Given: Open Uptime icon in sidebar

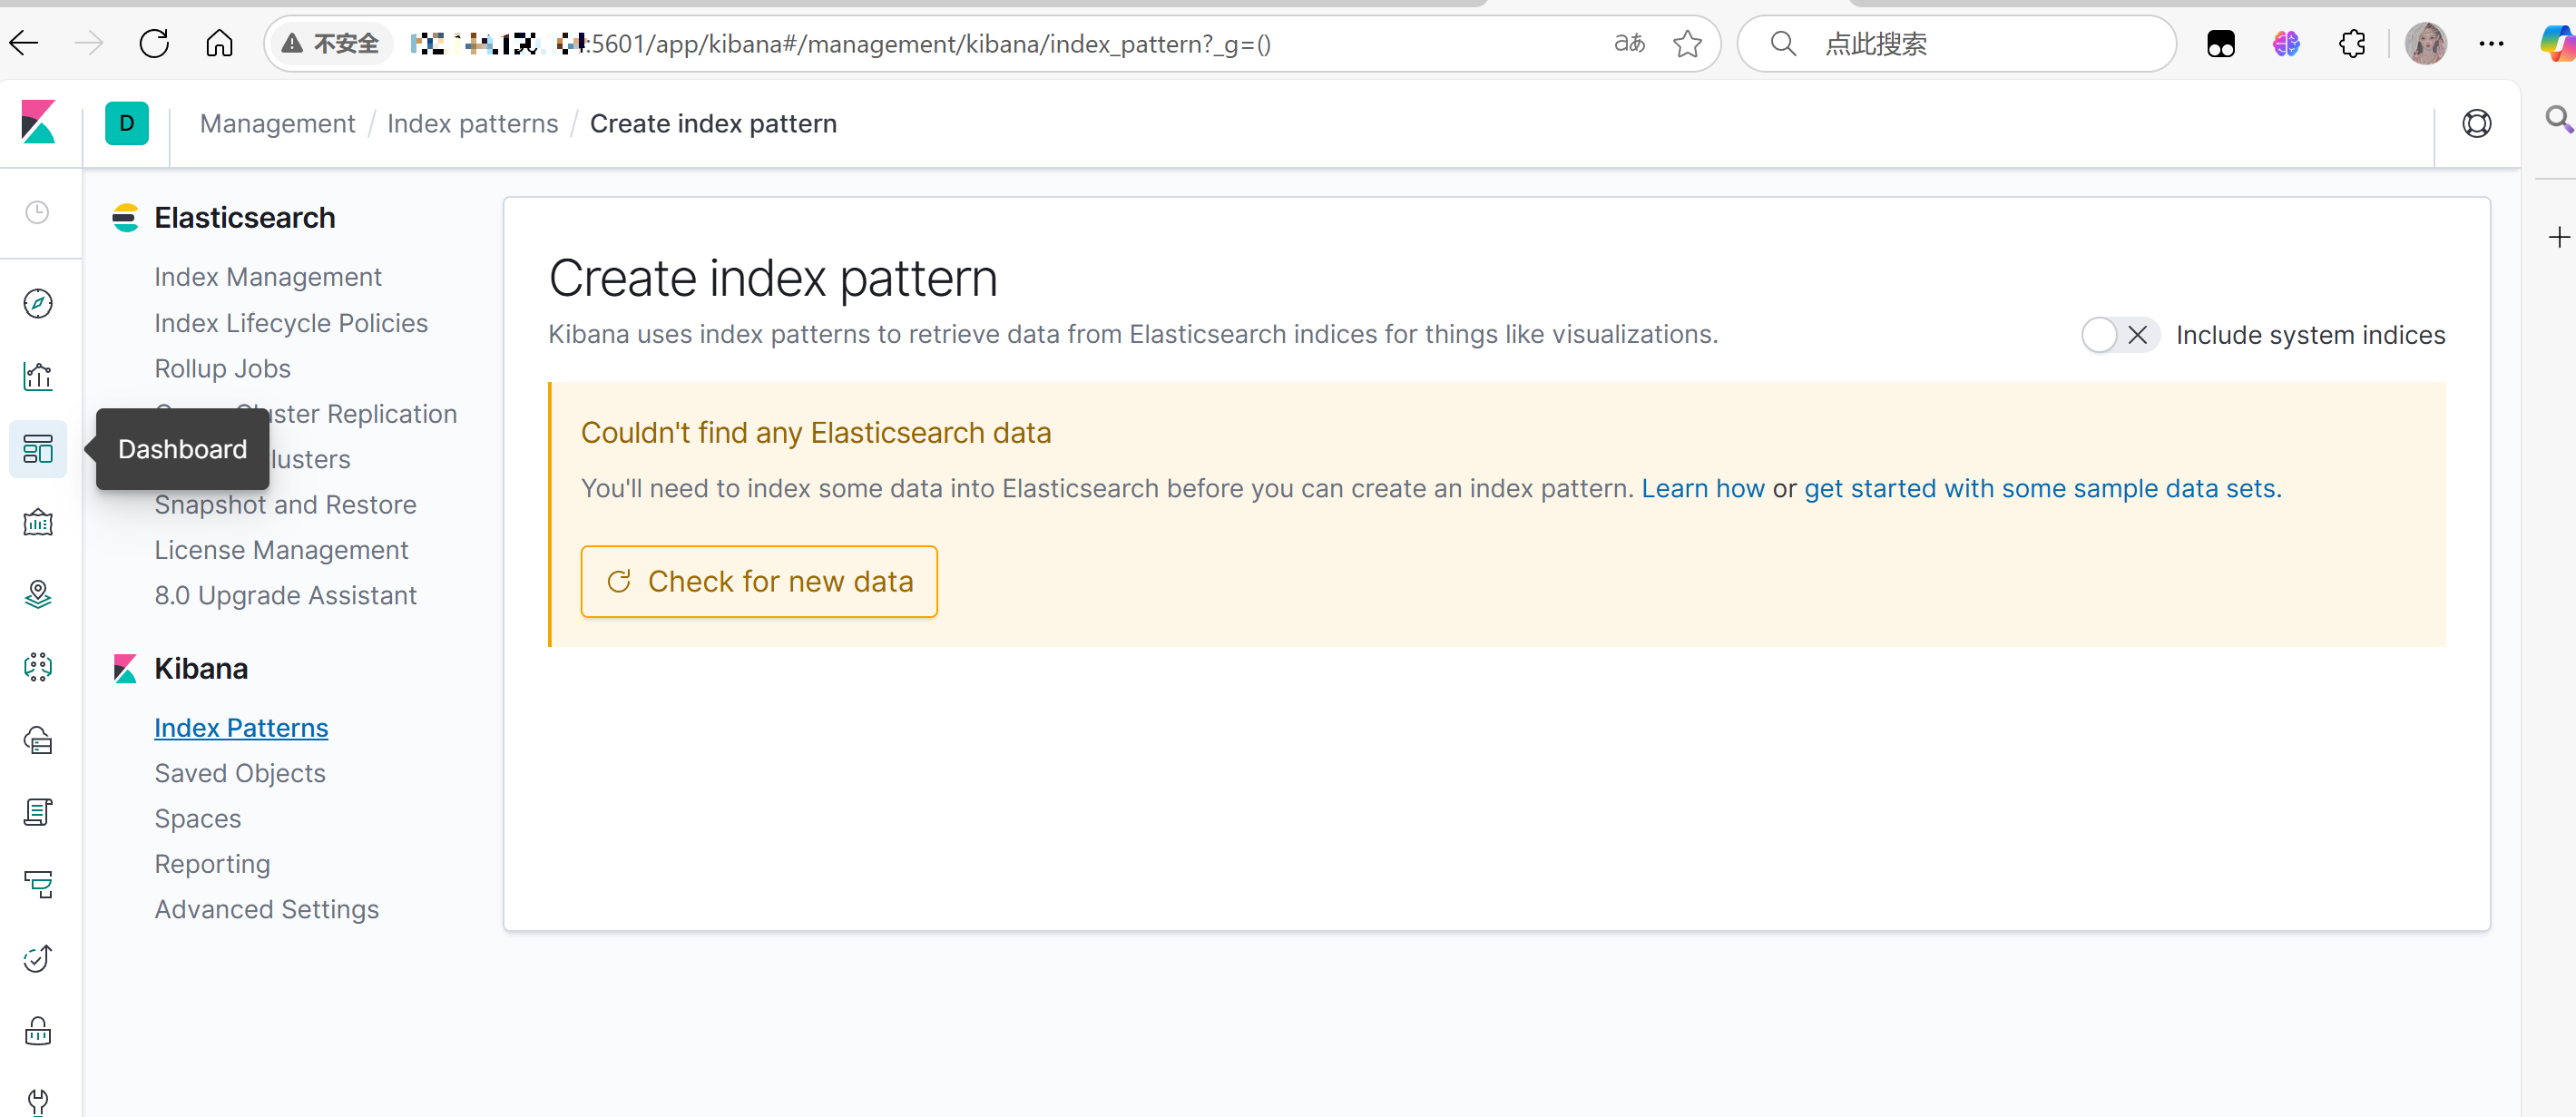Looking at the screenshot, I should click(x=38, y=958).
